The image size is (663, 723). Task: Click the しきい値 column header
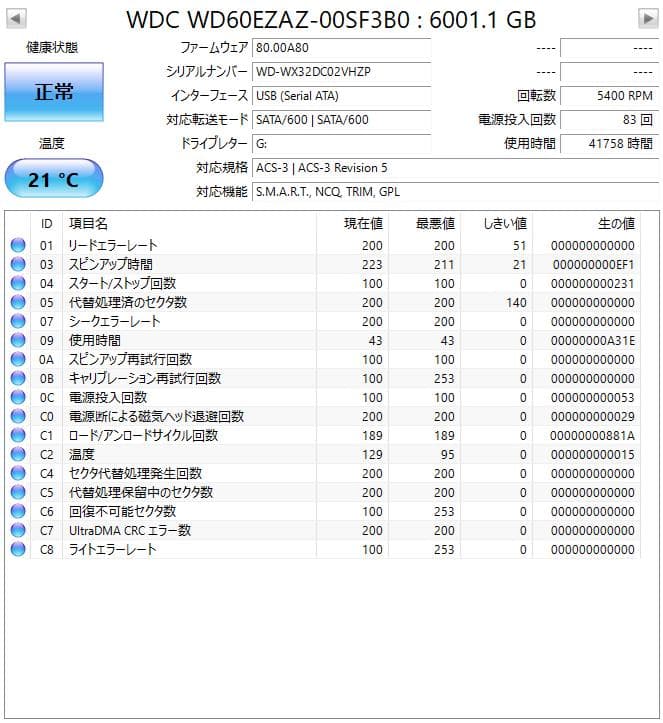click(497, 224)
